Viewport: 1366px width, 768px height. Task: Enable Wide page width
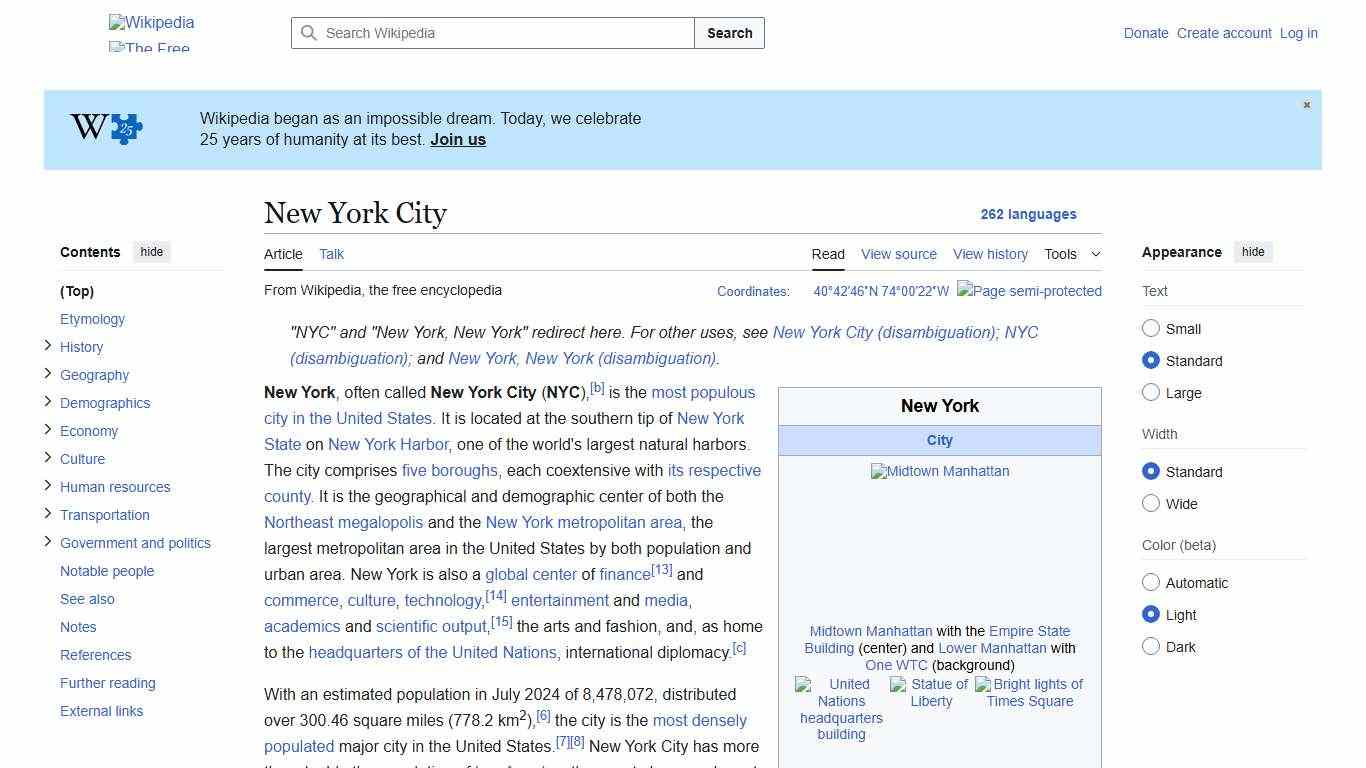pyautogui.click(x=1151, y=504)
